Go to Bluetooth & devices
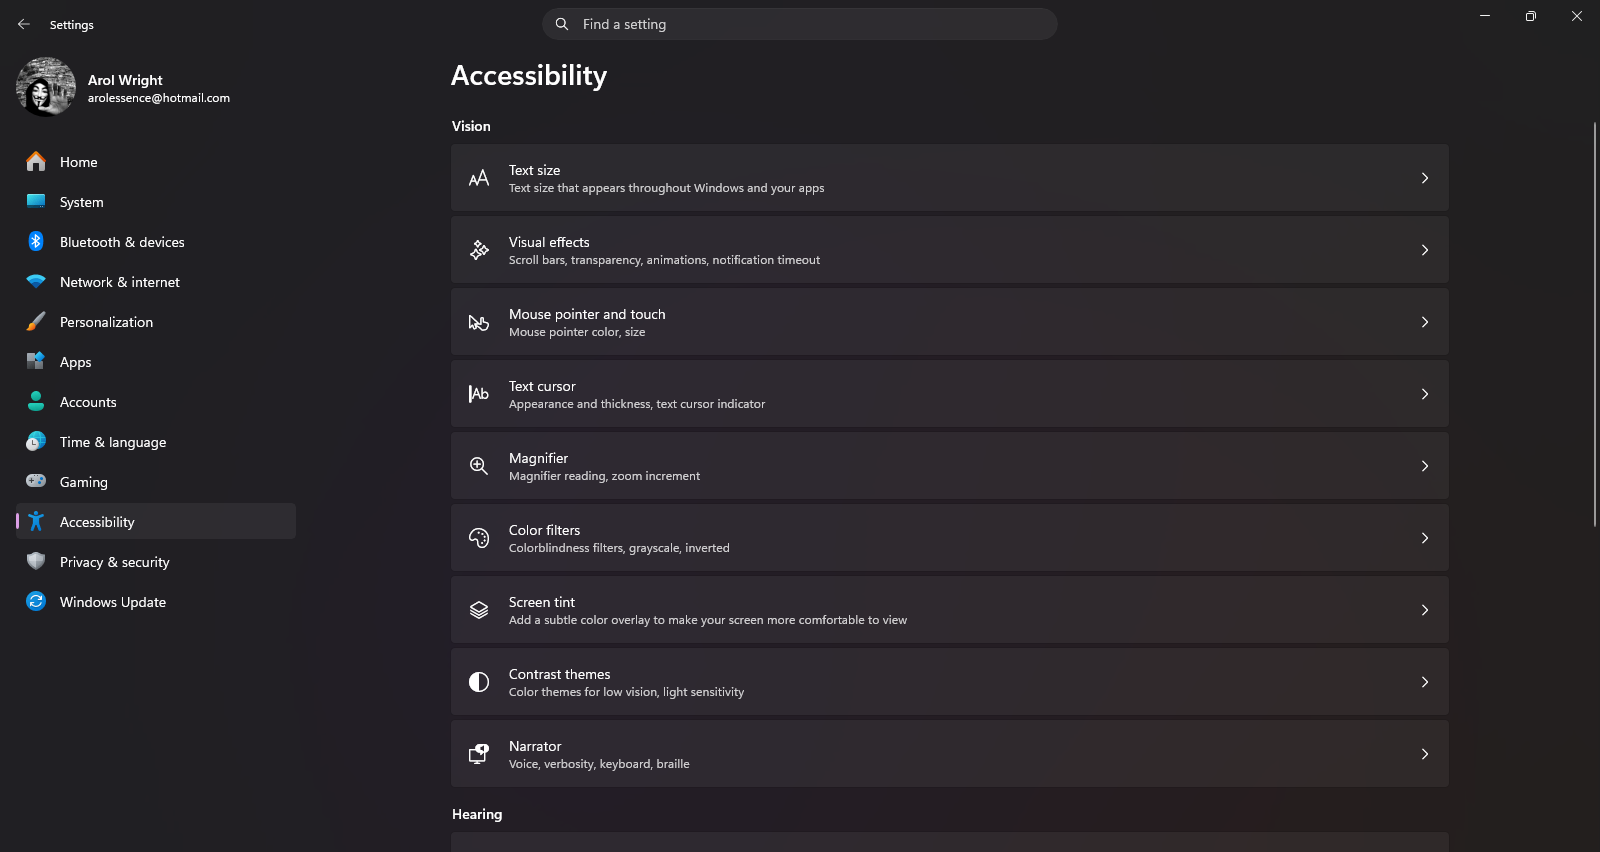 tap(156, 241)
